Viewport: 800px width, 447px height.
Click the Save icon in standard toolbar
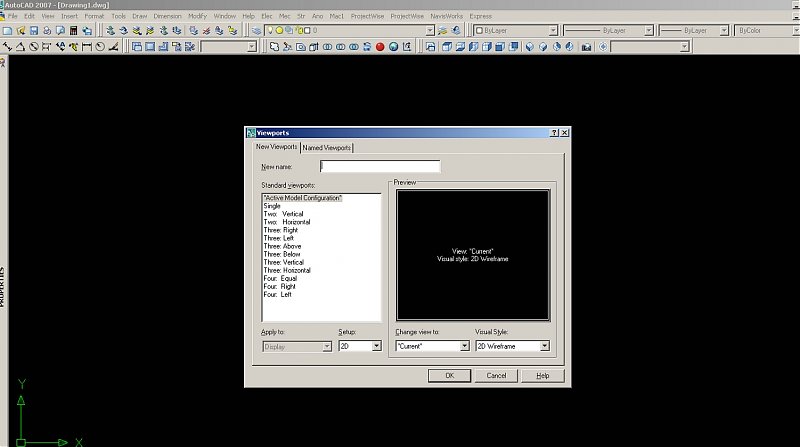(34, 31)
